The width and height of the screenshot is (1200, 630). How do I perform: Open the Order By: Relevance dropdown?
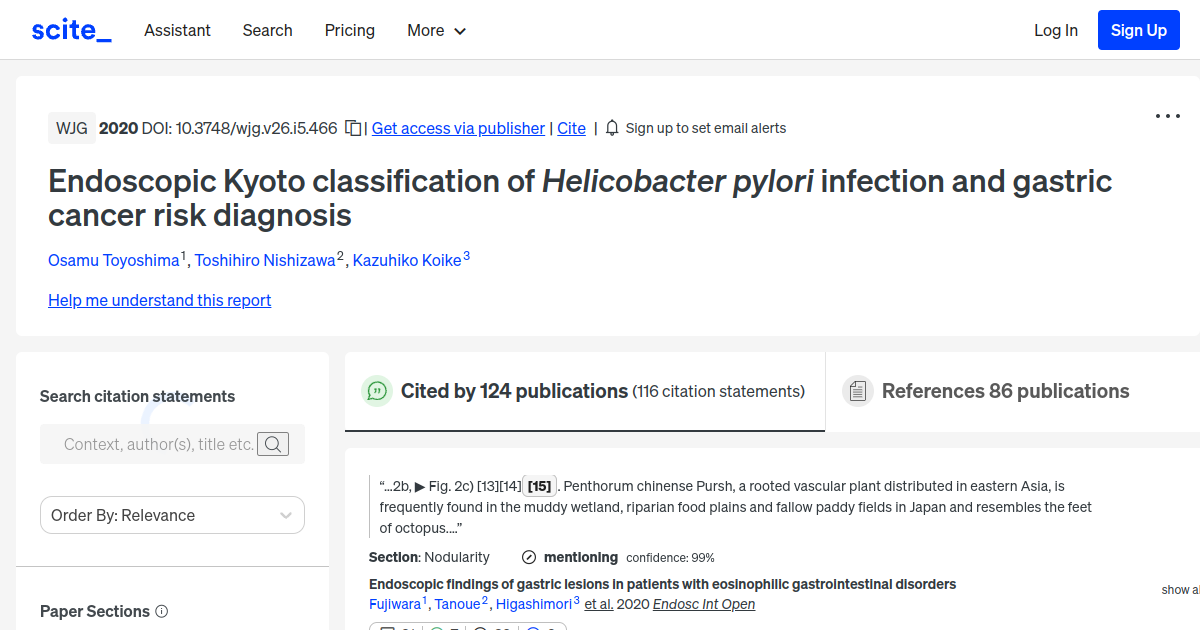point(172,515)
